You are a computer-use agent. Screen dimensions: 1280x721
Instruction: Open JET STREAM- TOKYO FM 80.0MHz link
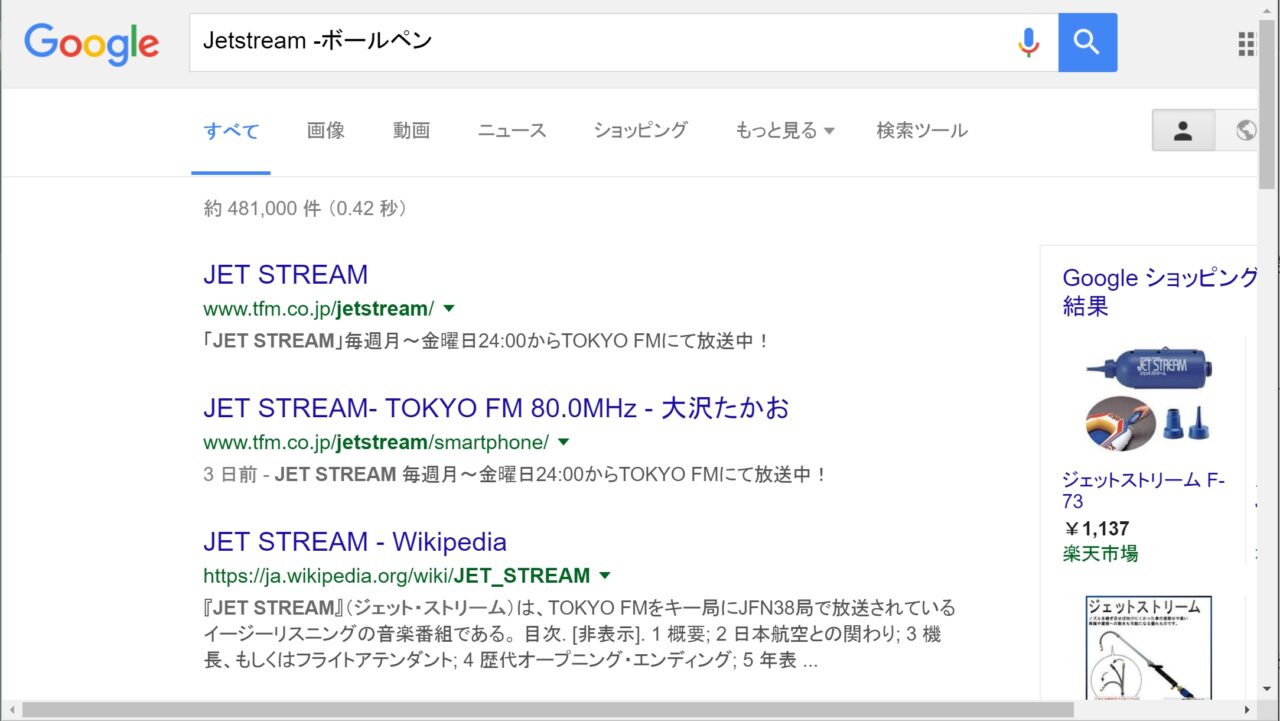tap(496, 408)
